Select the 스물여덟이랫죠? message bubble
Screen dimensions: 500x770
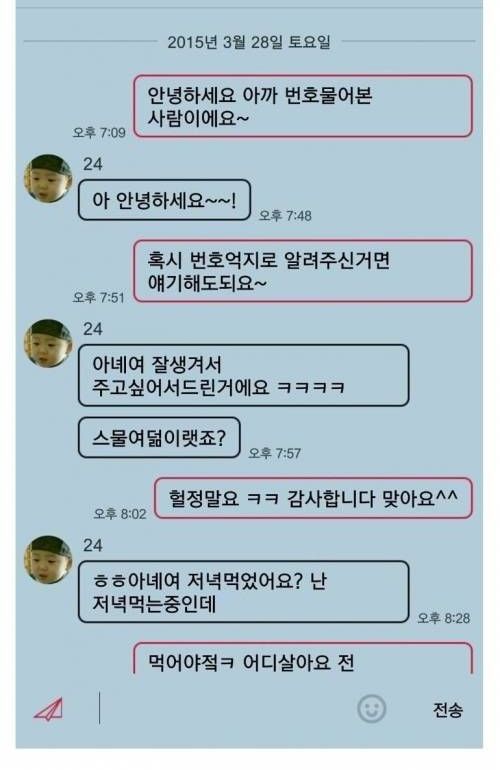click(x=159, y=438)
